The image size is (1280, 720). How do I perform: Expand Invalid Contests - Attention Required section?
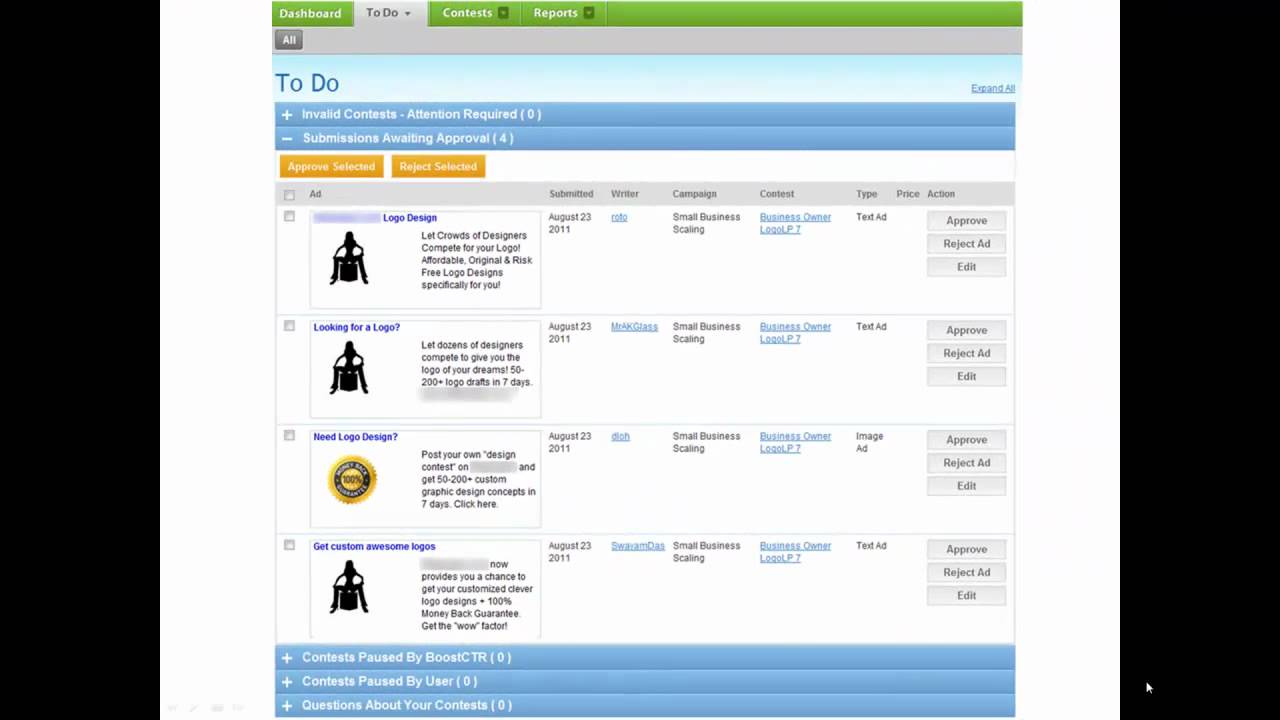coord(645,114)
